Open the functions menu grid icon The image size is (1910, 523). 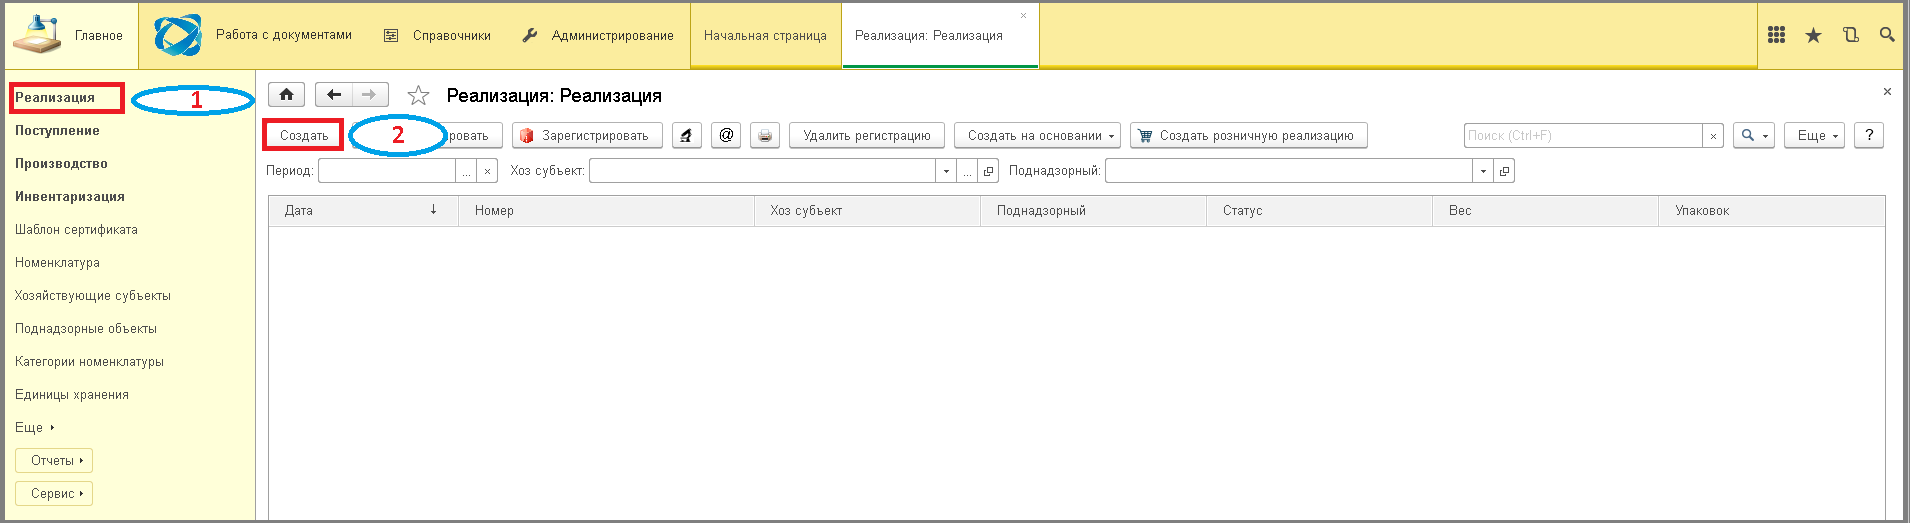tap(1776, 35)
